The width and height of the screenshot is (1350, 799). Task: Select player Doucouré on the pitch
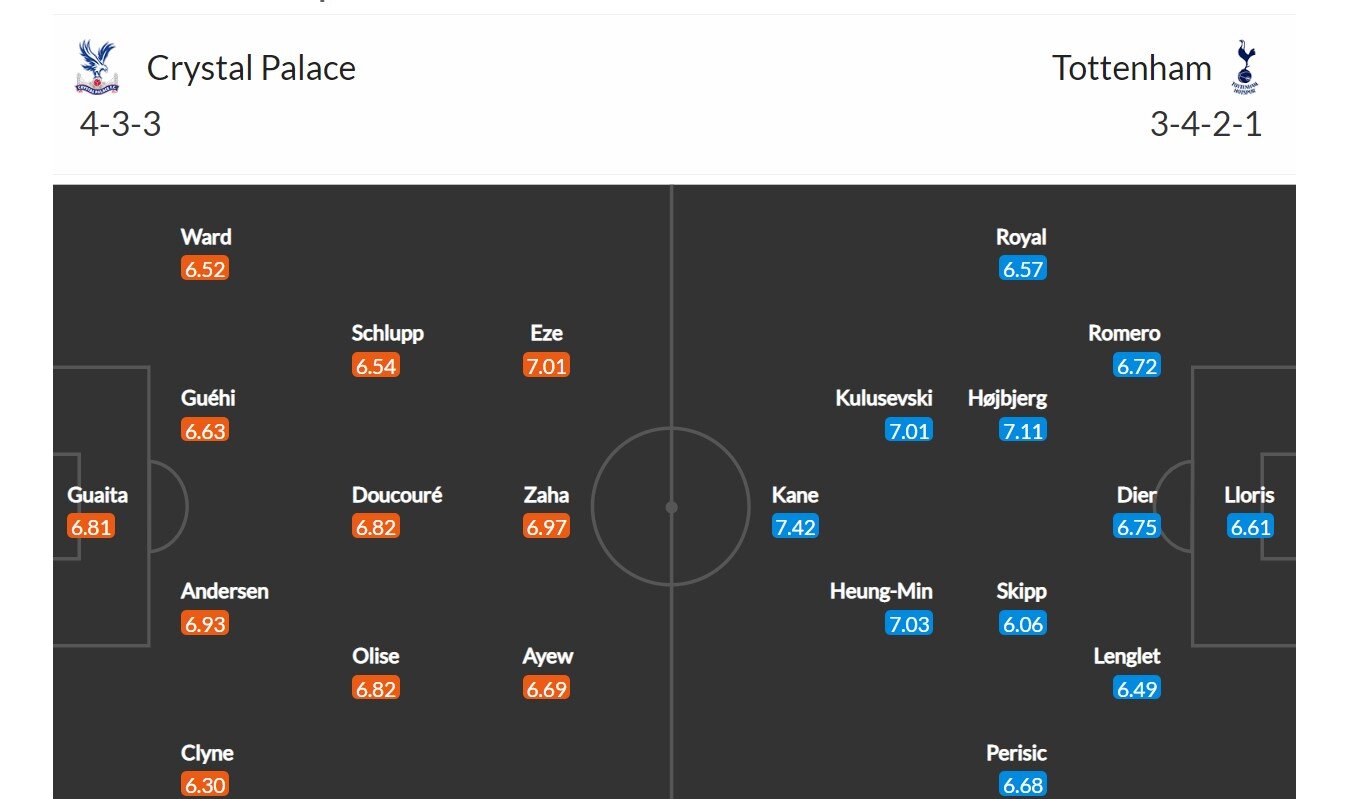tap(397, 495)
